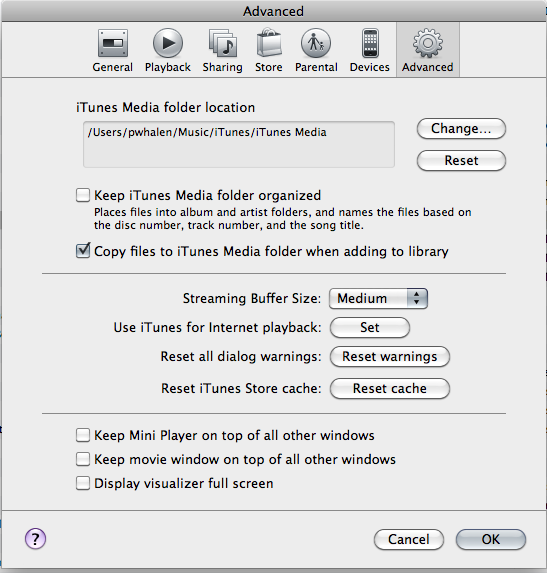The width and height of the screenshot is (547, 573).
Task: Click the Reset warnings button
Action: click(x=390, y=356)
